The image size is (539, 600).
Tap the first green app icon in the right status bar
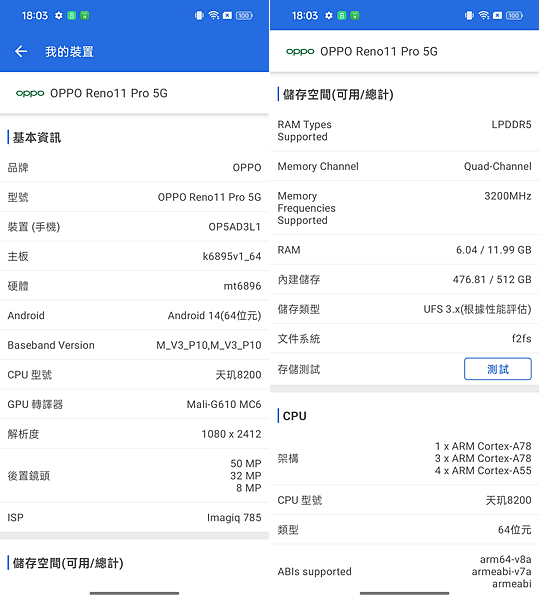(342, 16)
